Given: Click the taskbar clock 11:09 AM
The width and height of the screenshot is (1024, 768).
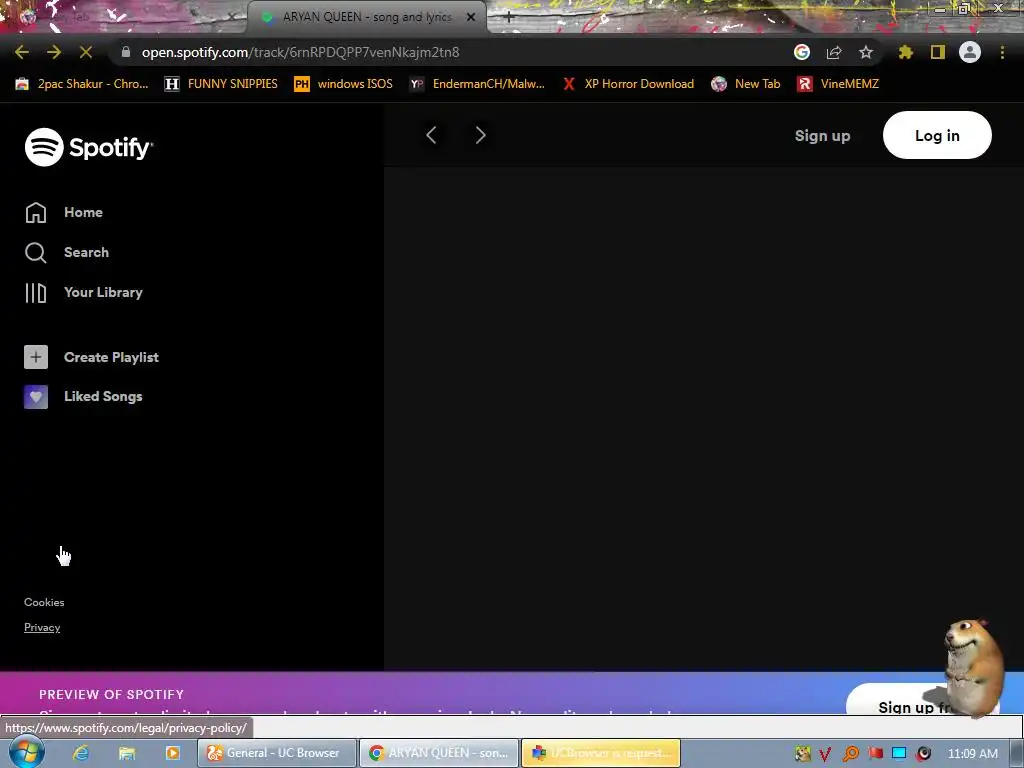Looking at the screenshot, I should pos(972,754).
